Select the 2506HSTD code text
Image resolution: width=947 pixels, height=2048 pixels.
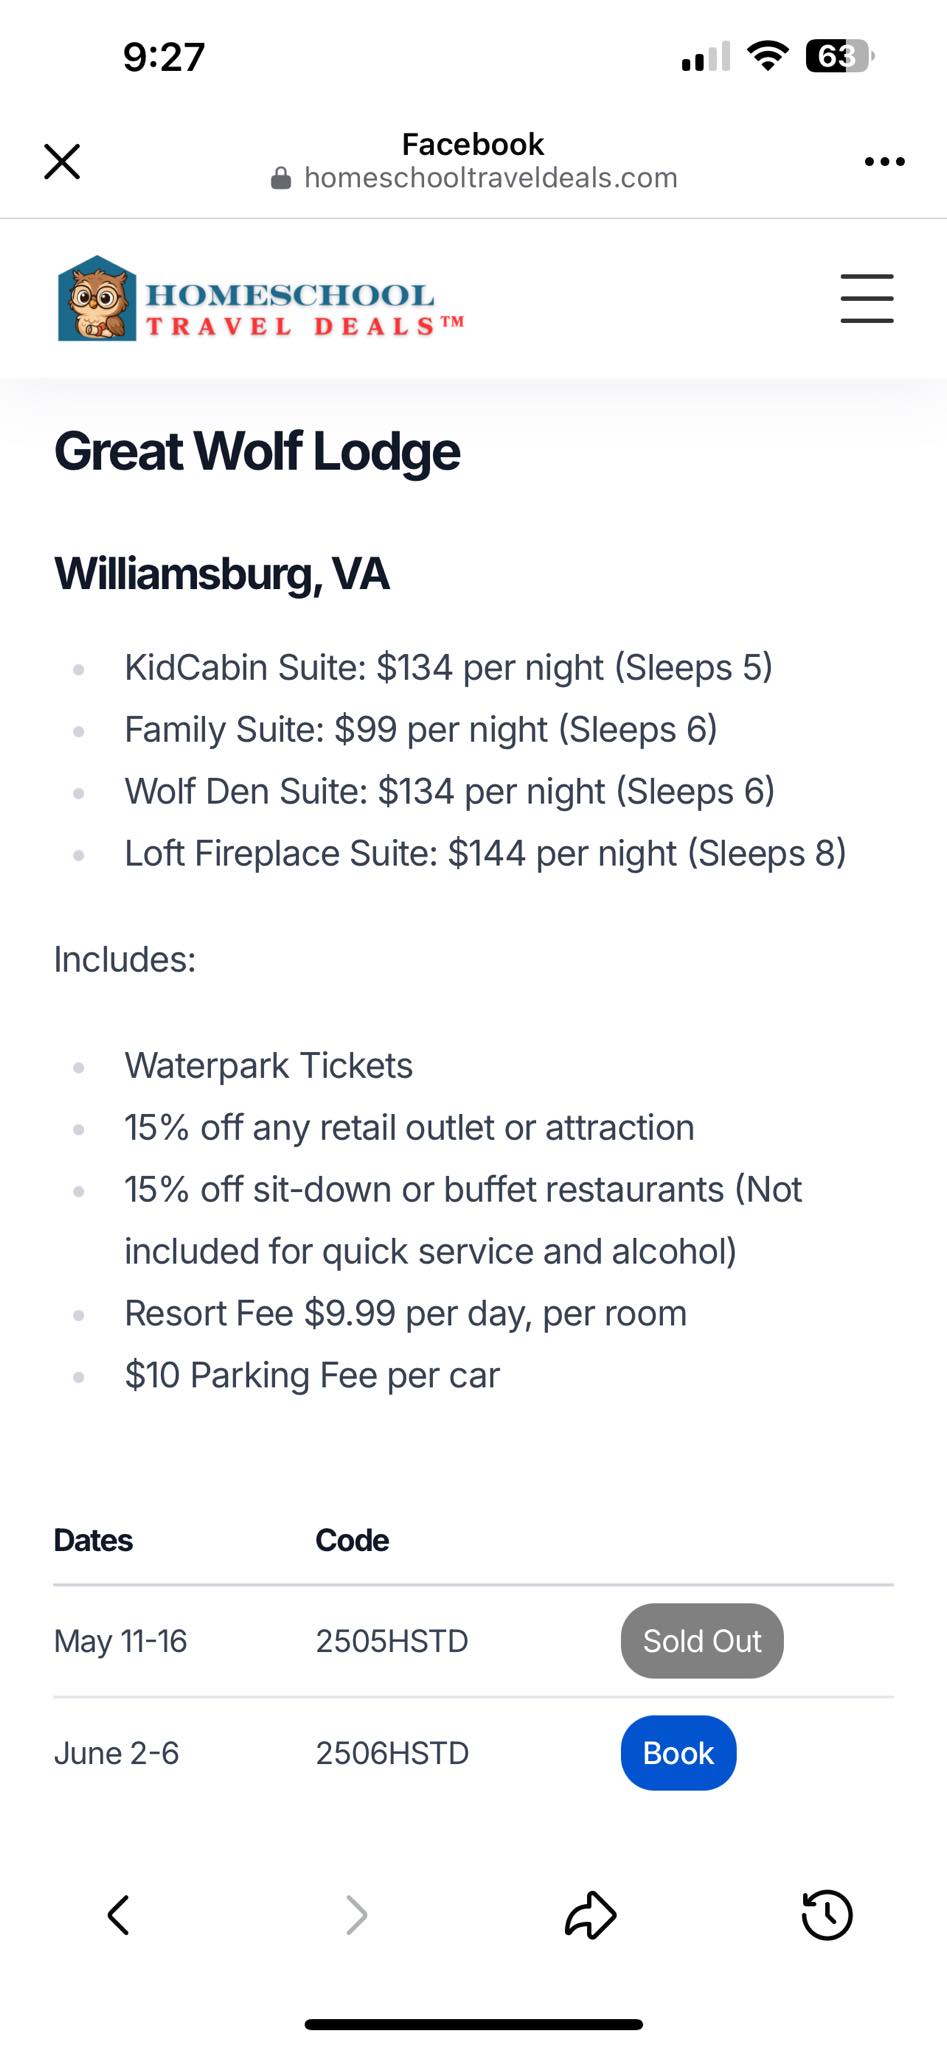[x=392, y=1753]
